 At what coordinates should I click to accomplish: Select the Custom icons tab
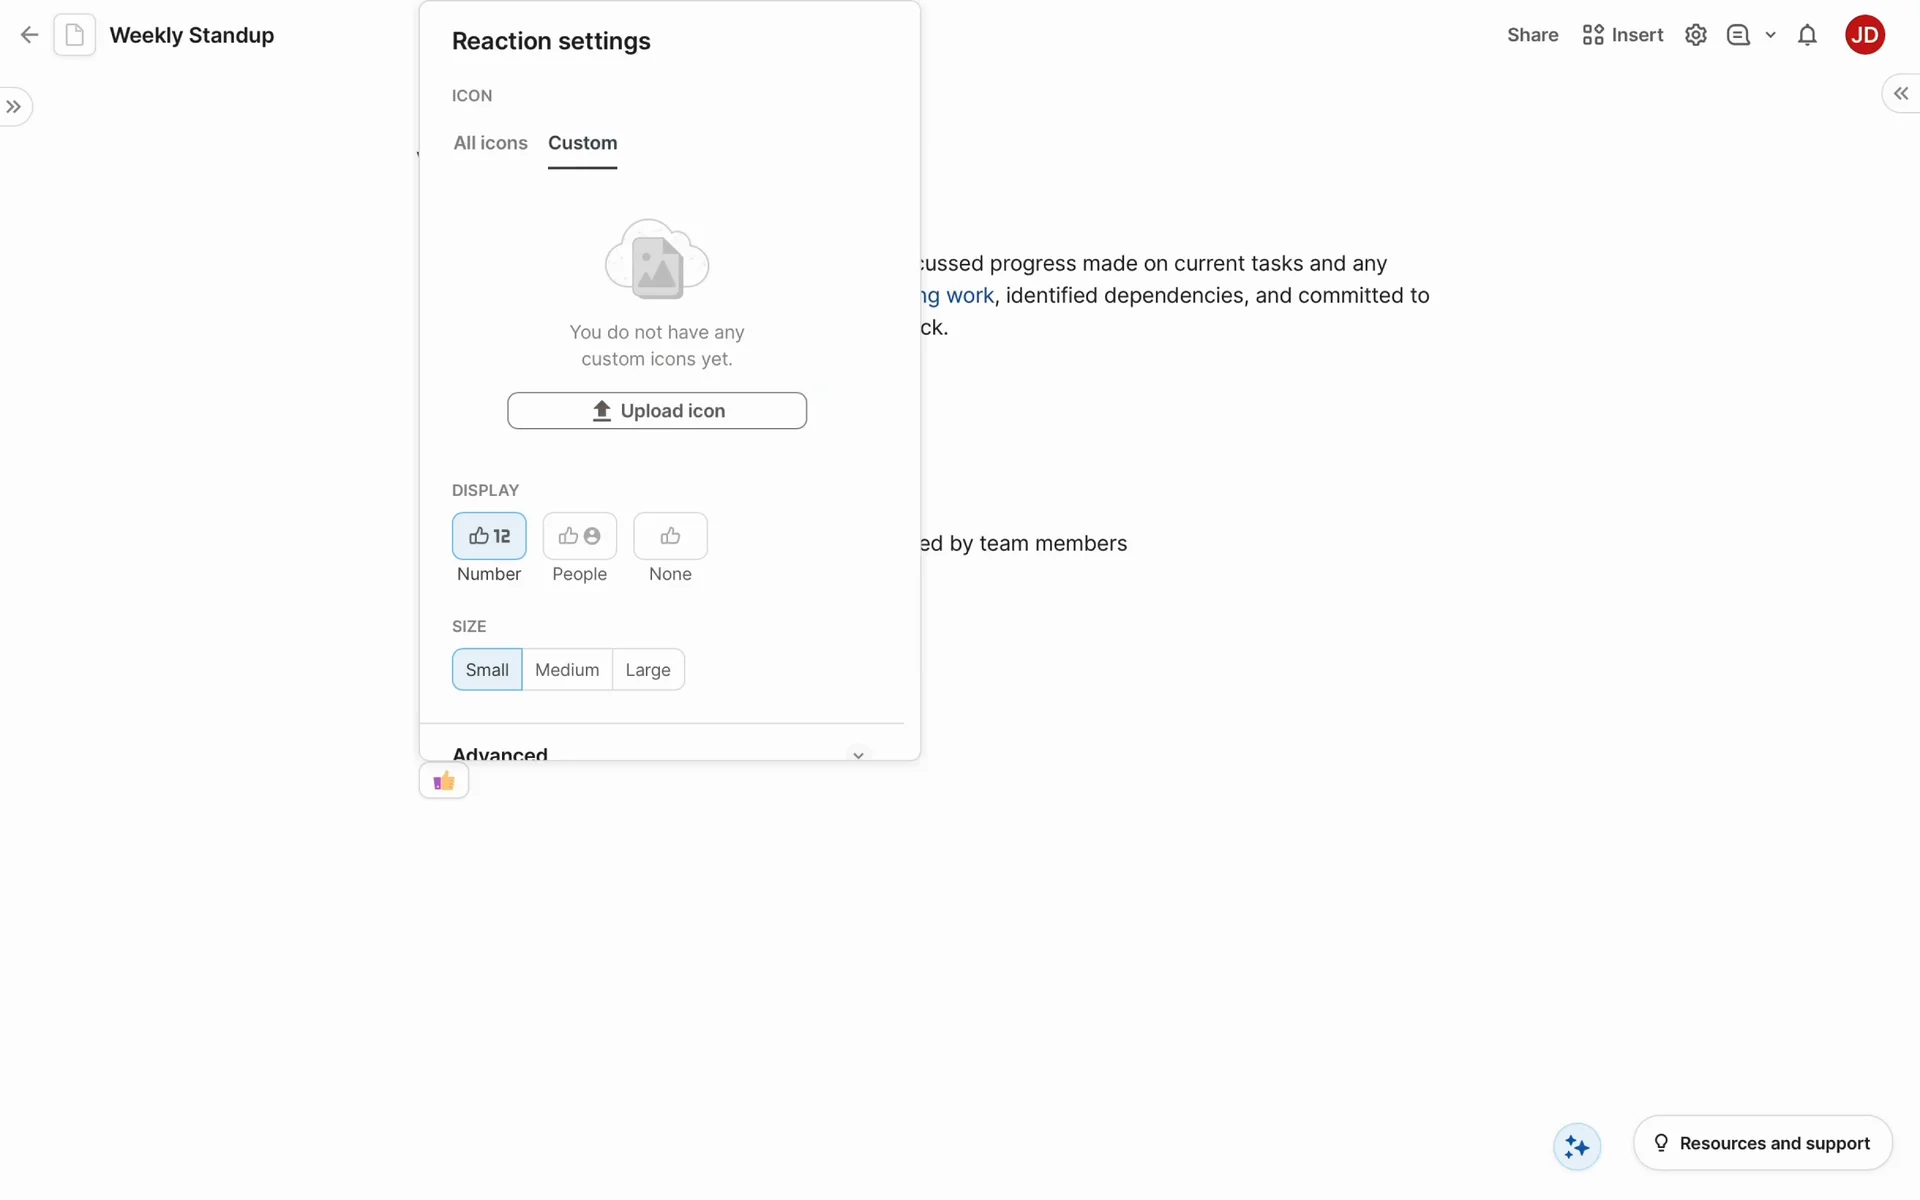[x=582, y=143]
